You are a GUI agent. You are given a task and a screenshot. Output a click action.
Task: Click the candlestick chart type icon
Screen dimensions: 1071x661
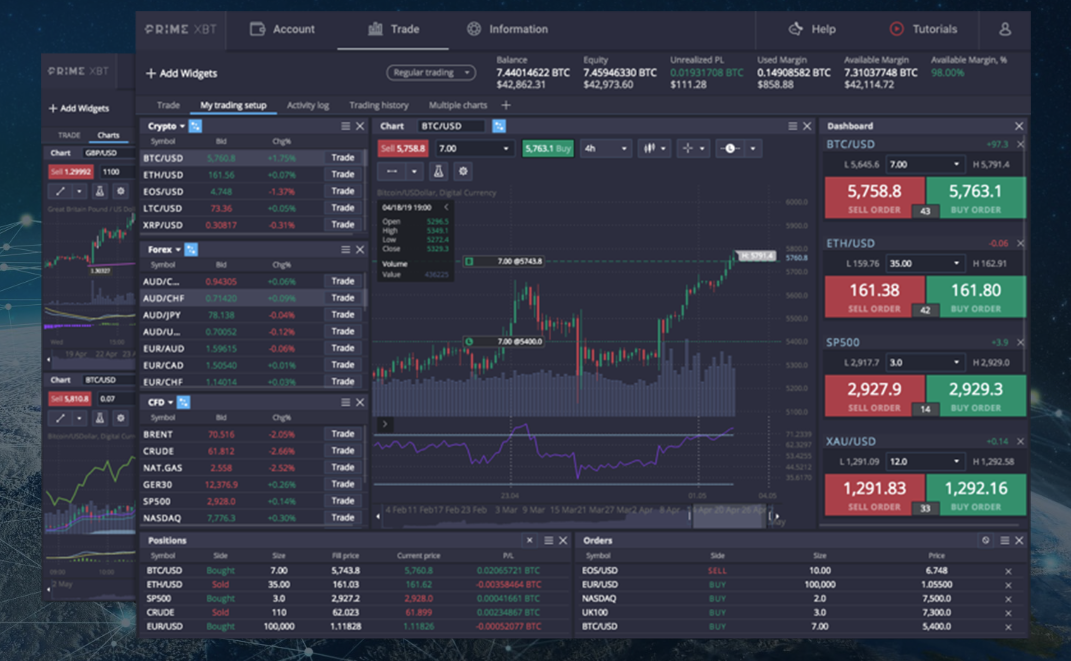coord(650,148)
